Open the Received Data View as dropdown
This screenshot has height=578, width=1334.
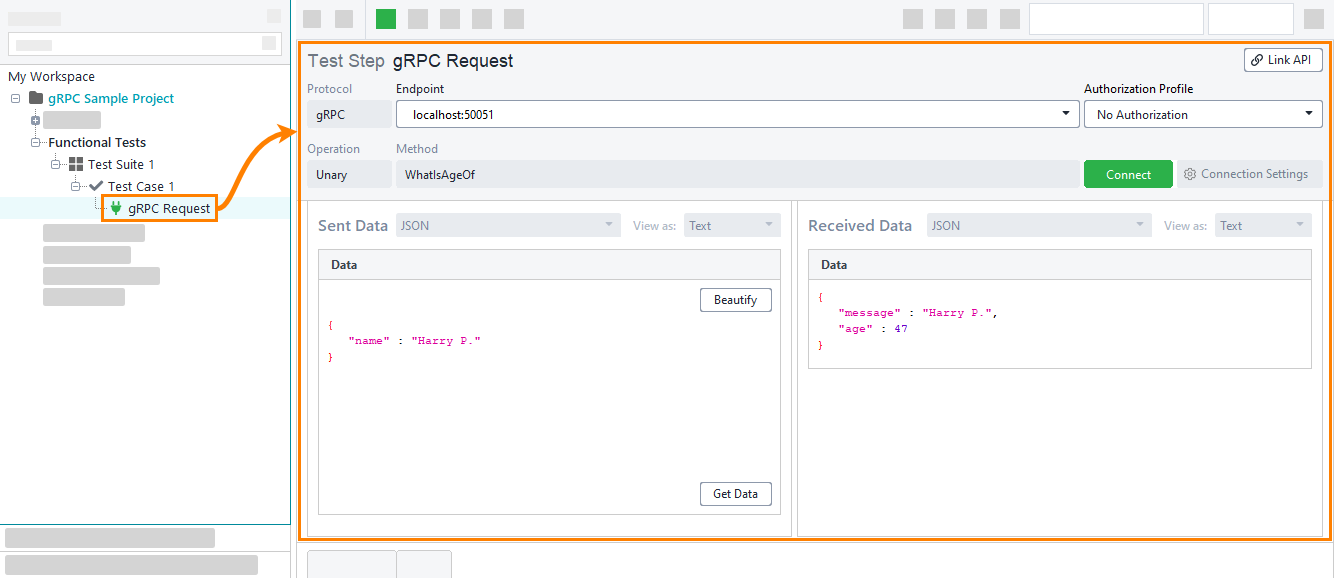tap(1297, 225)
